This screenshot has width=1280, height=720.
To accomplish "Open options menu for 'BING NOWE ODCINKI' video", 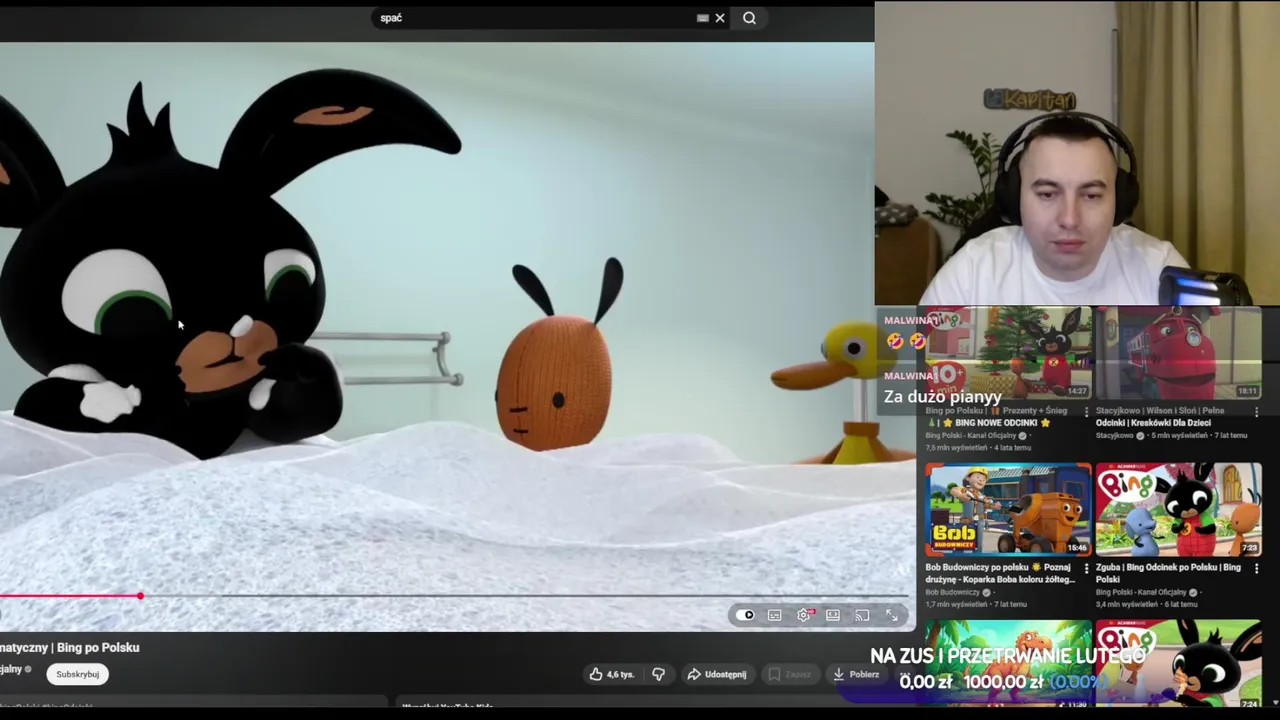I will (1086, 412).
